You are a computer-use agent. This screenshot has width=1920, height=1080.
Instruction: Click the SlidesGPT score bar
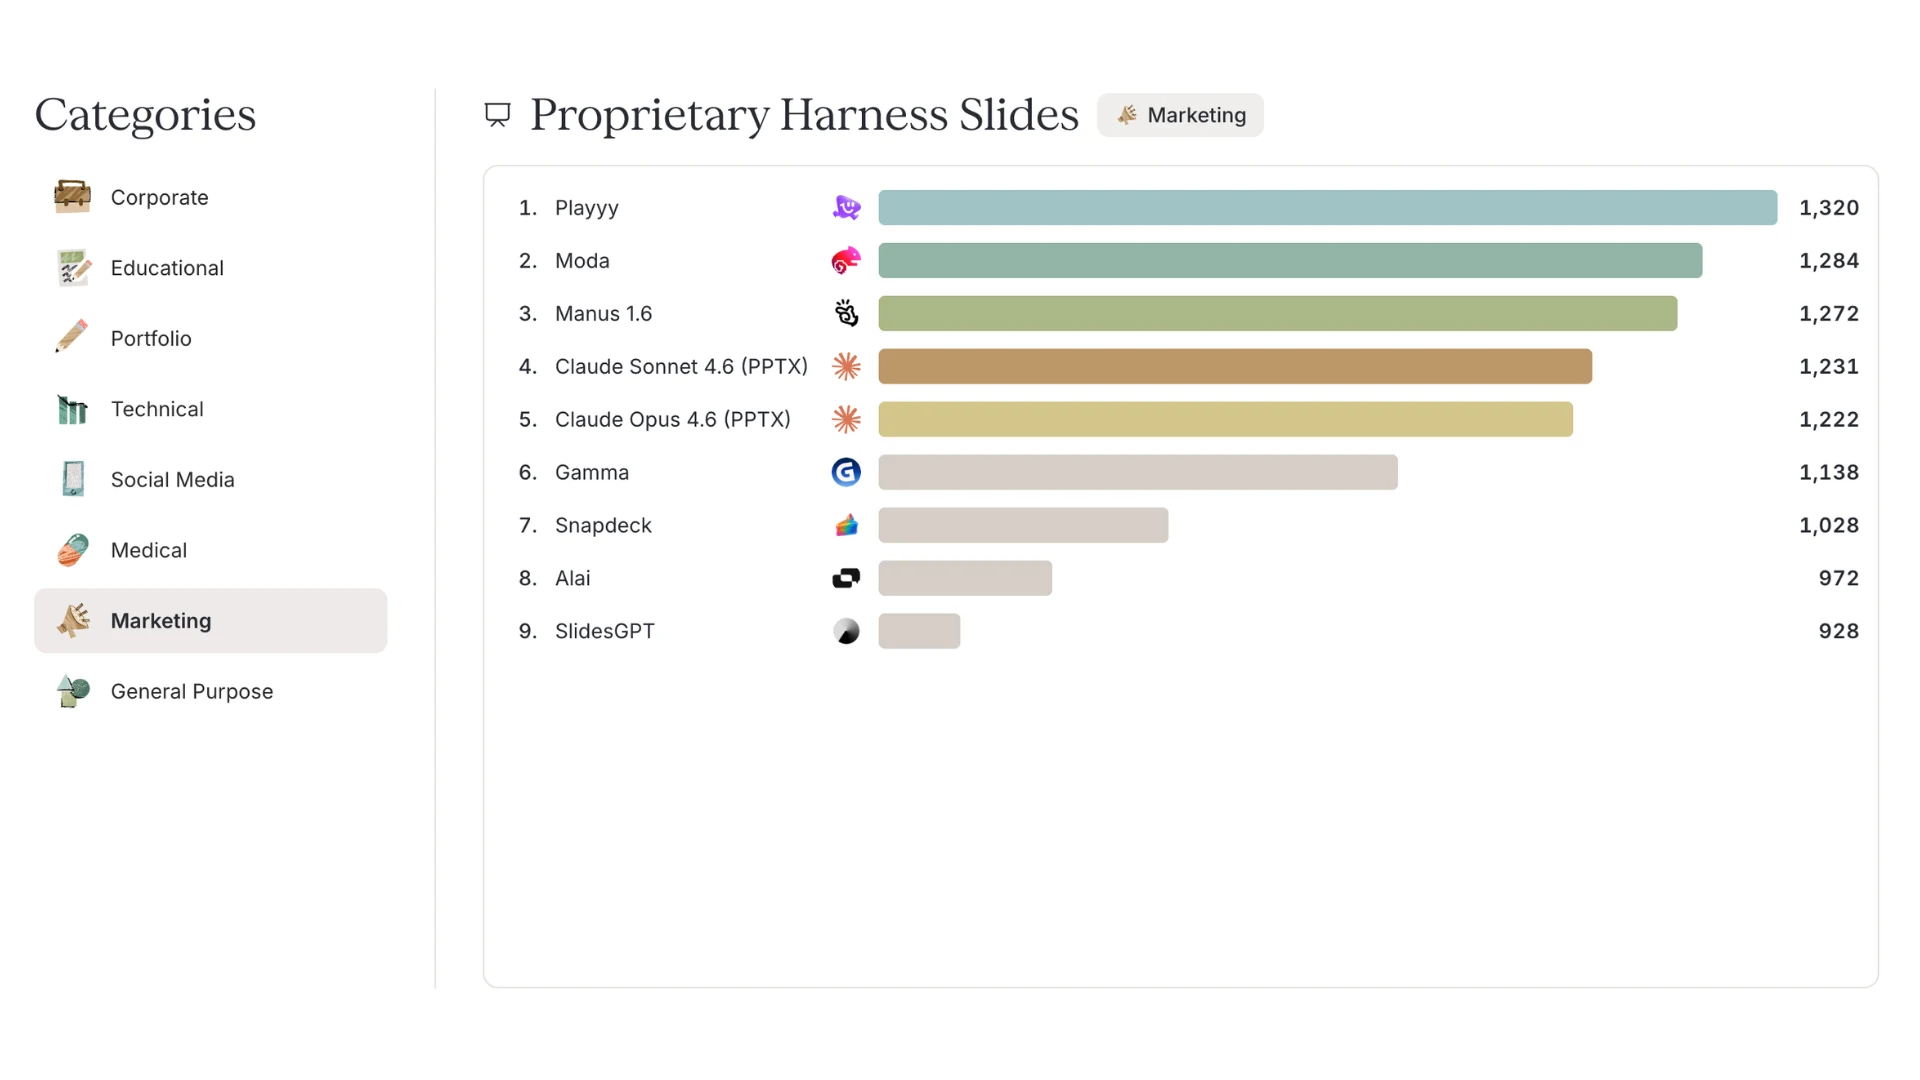[919, 631]
